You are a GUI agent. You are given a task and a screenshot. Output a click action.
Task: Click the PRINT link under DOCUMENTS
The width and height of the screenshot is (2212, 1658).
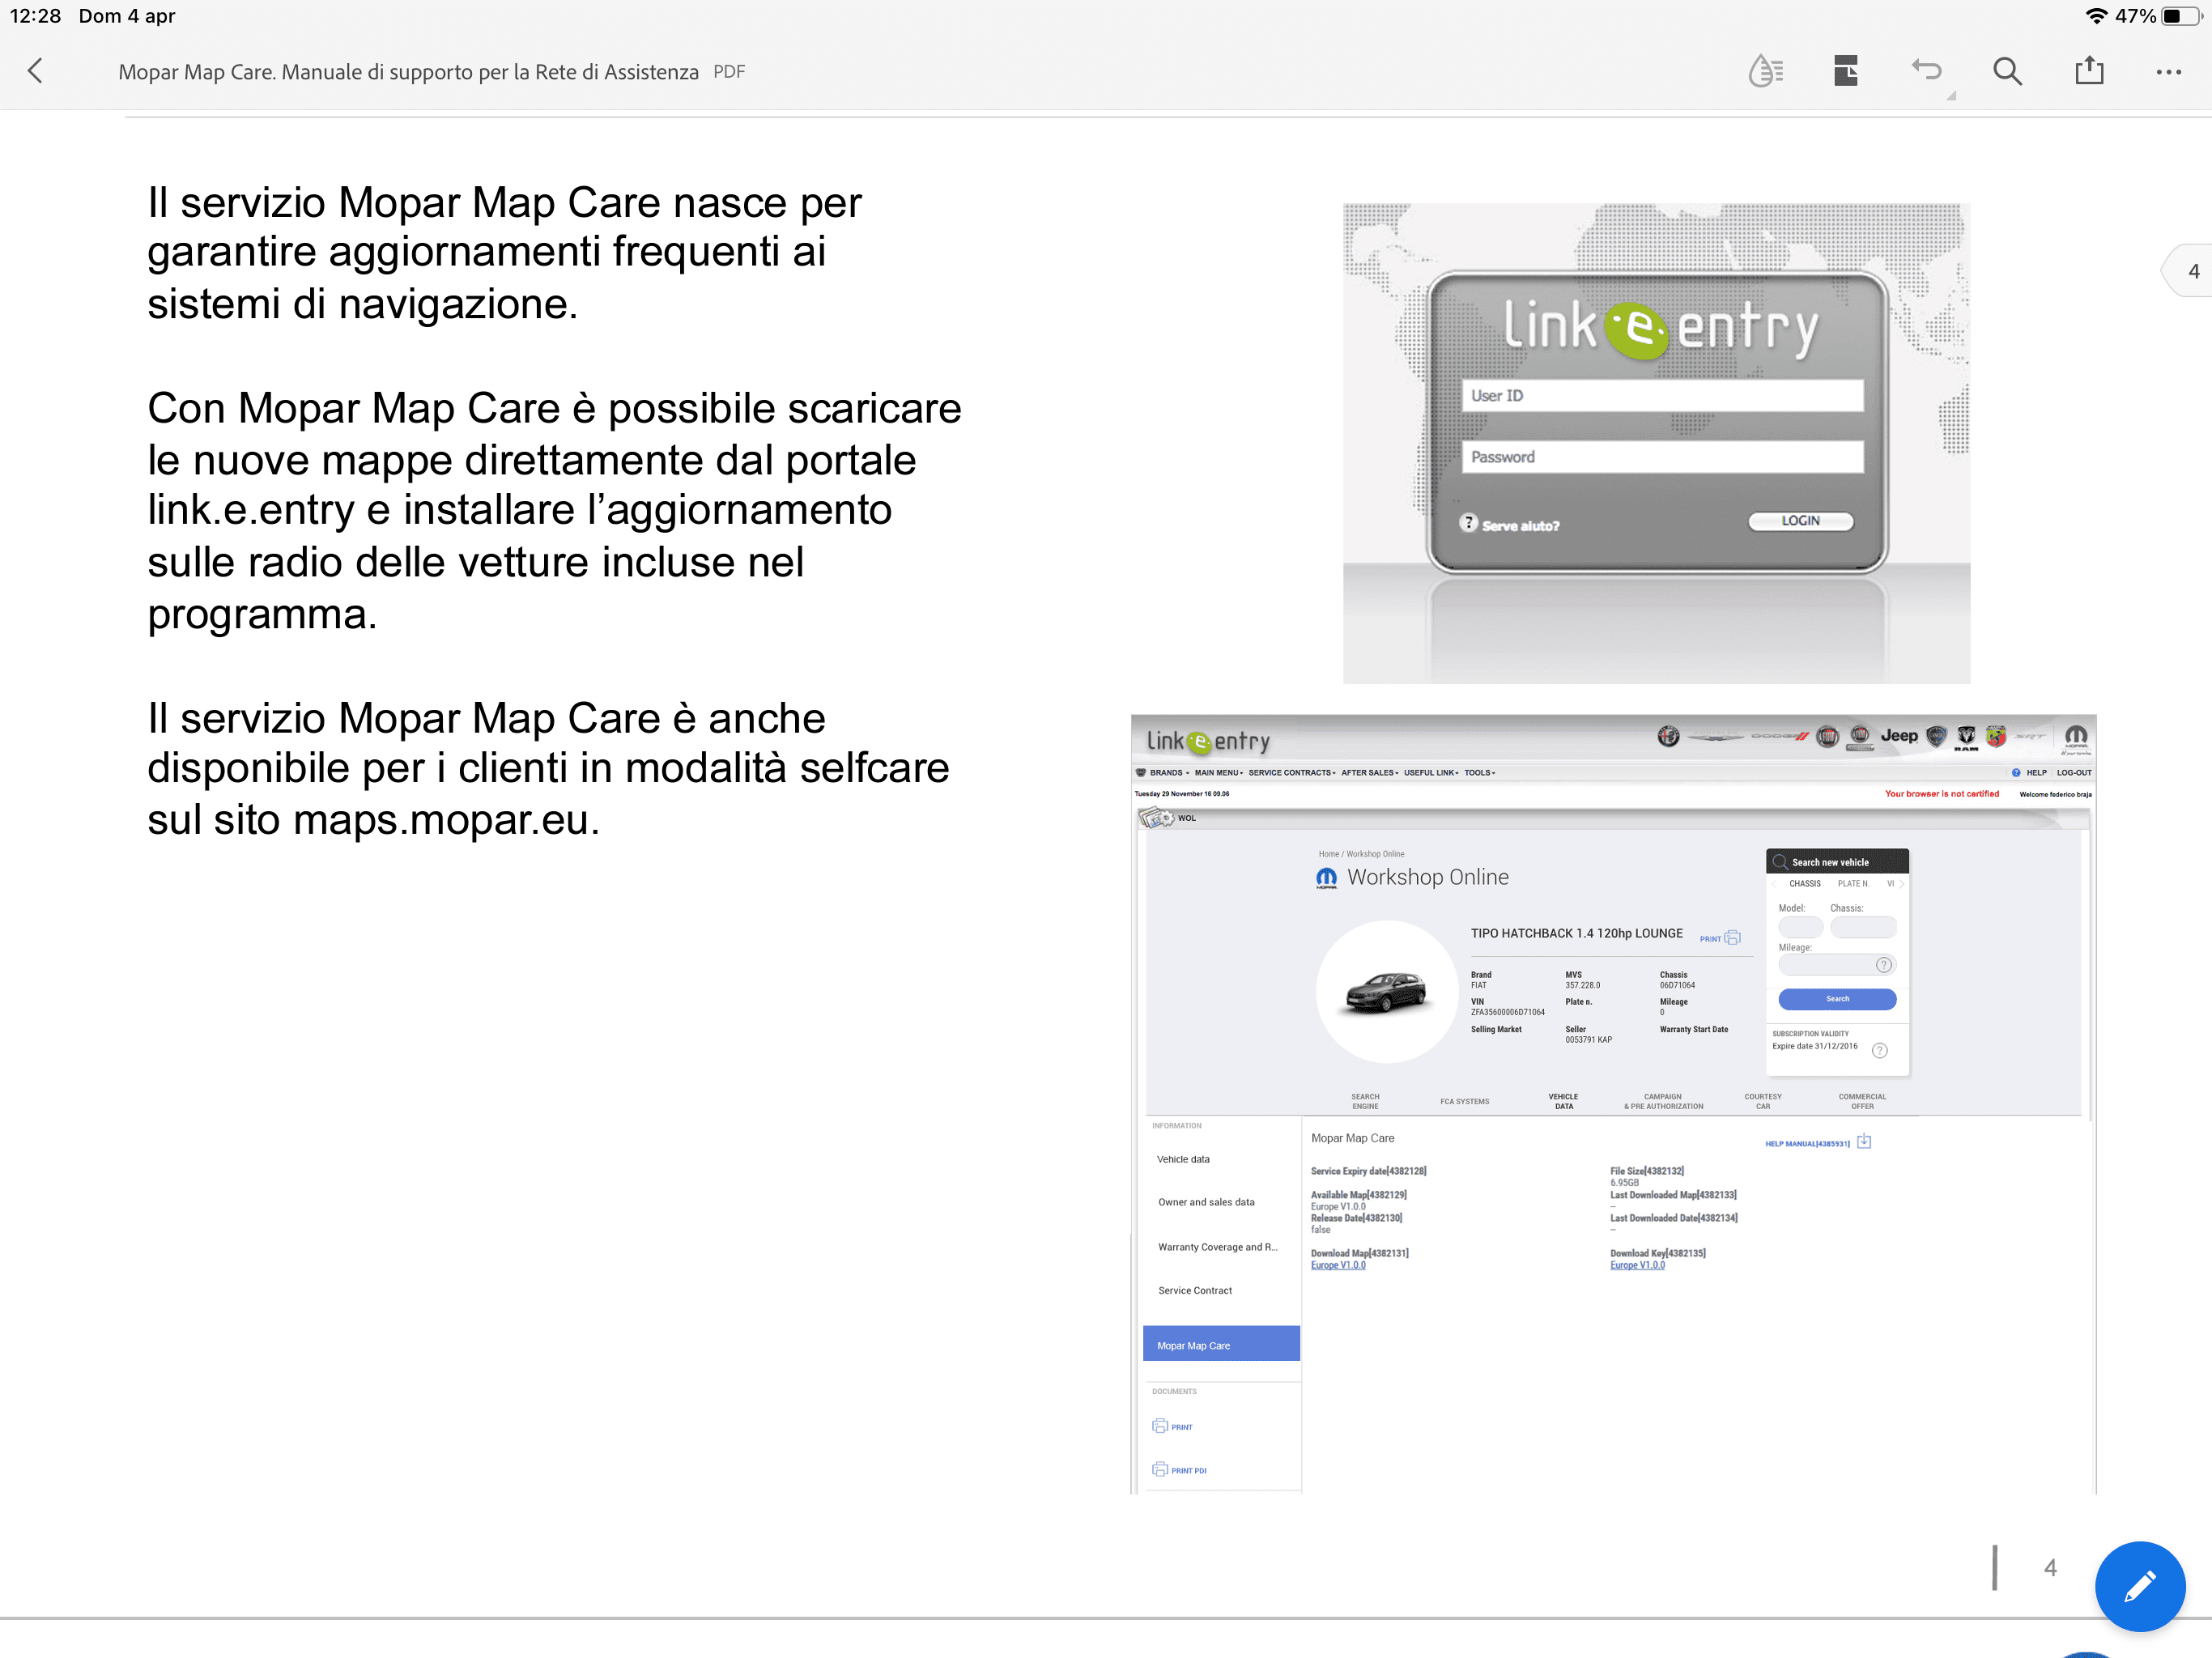point(1172,1426)
